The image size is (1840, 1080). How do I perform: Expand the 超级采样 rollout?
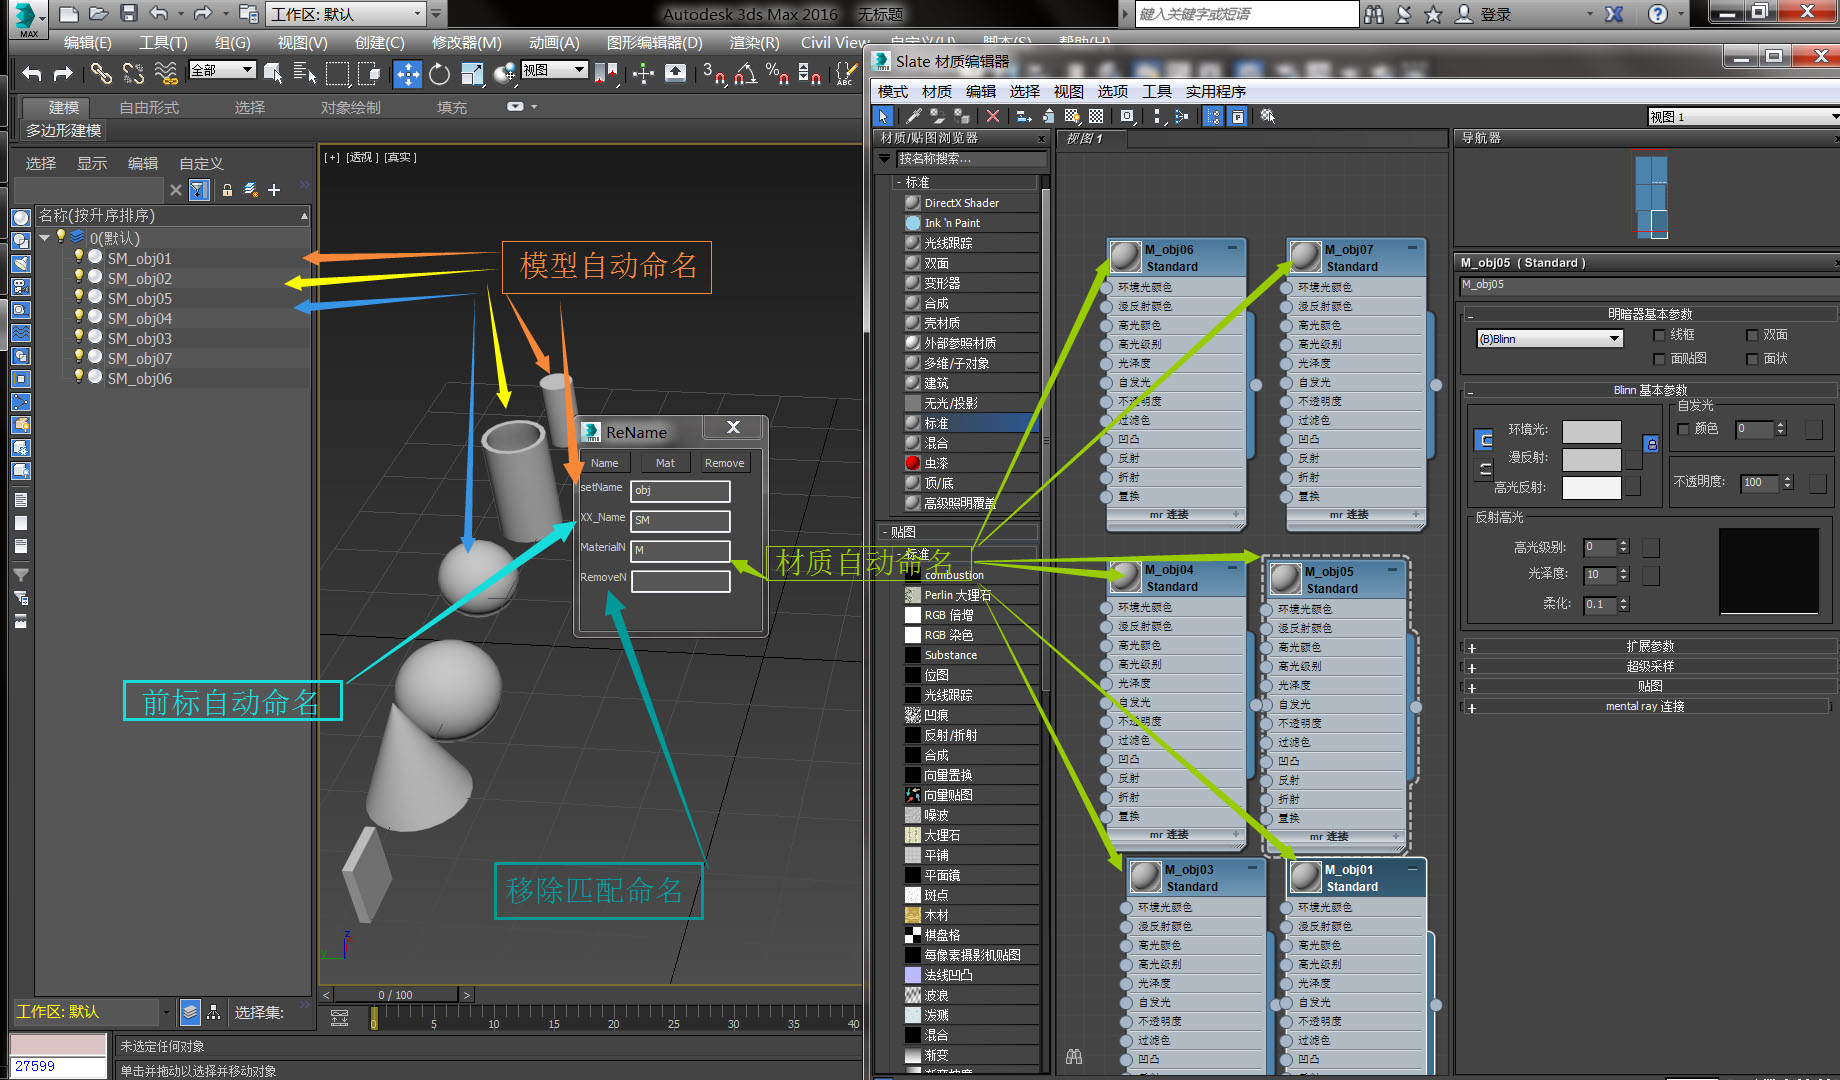pos(1649,666)
